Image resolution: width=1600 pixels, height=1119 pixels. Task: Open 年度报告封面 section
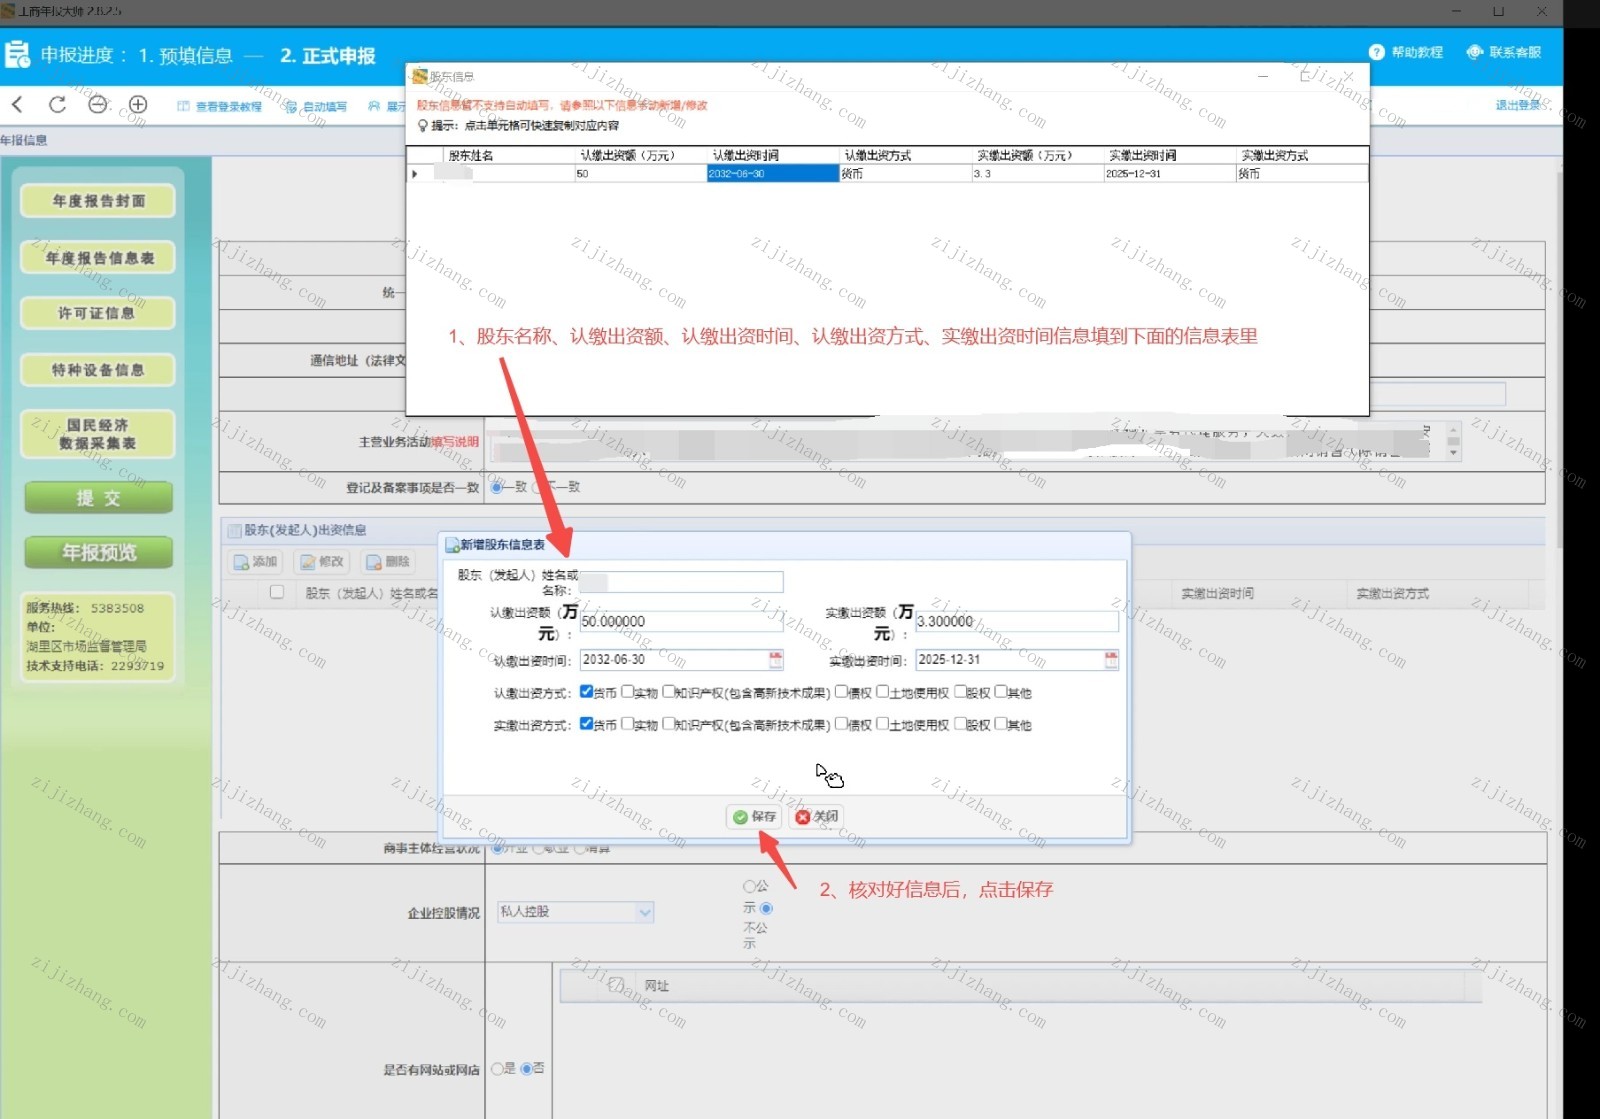tap(98, 201)
